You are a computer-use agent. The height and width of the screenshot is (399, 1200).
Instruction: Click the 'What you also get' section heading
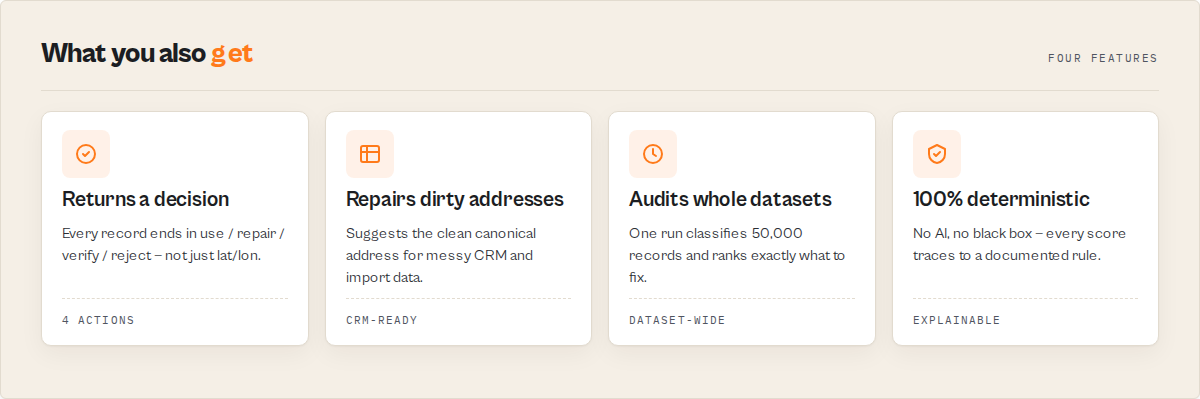pyautogui.click(x=147, y=54)
